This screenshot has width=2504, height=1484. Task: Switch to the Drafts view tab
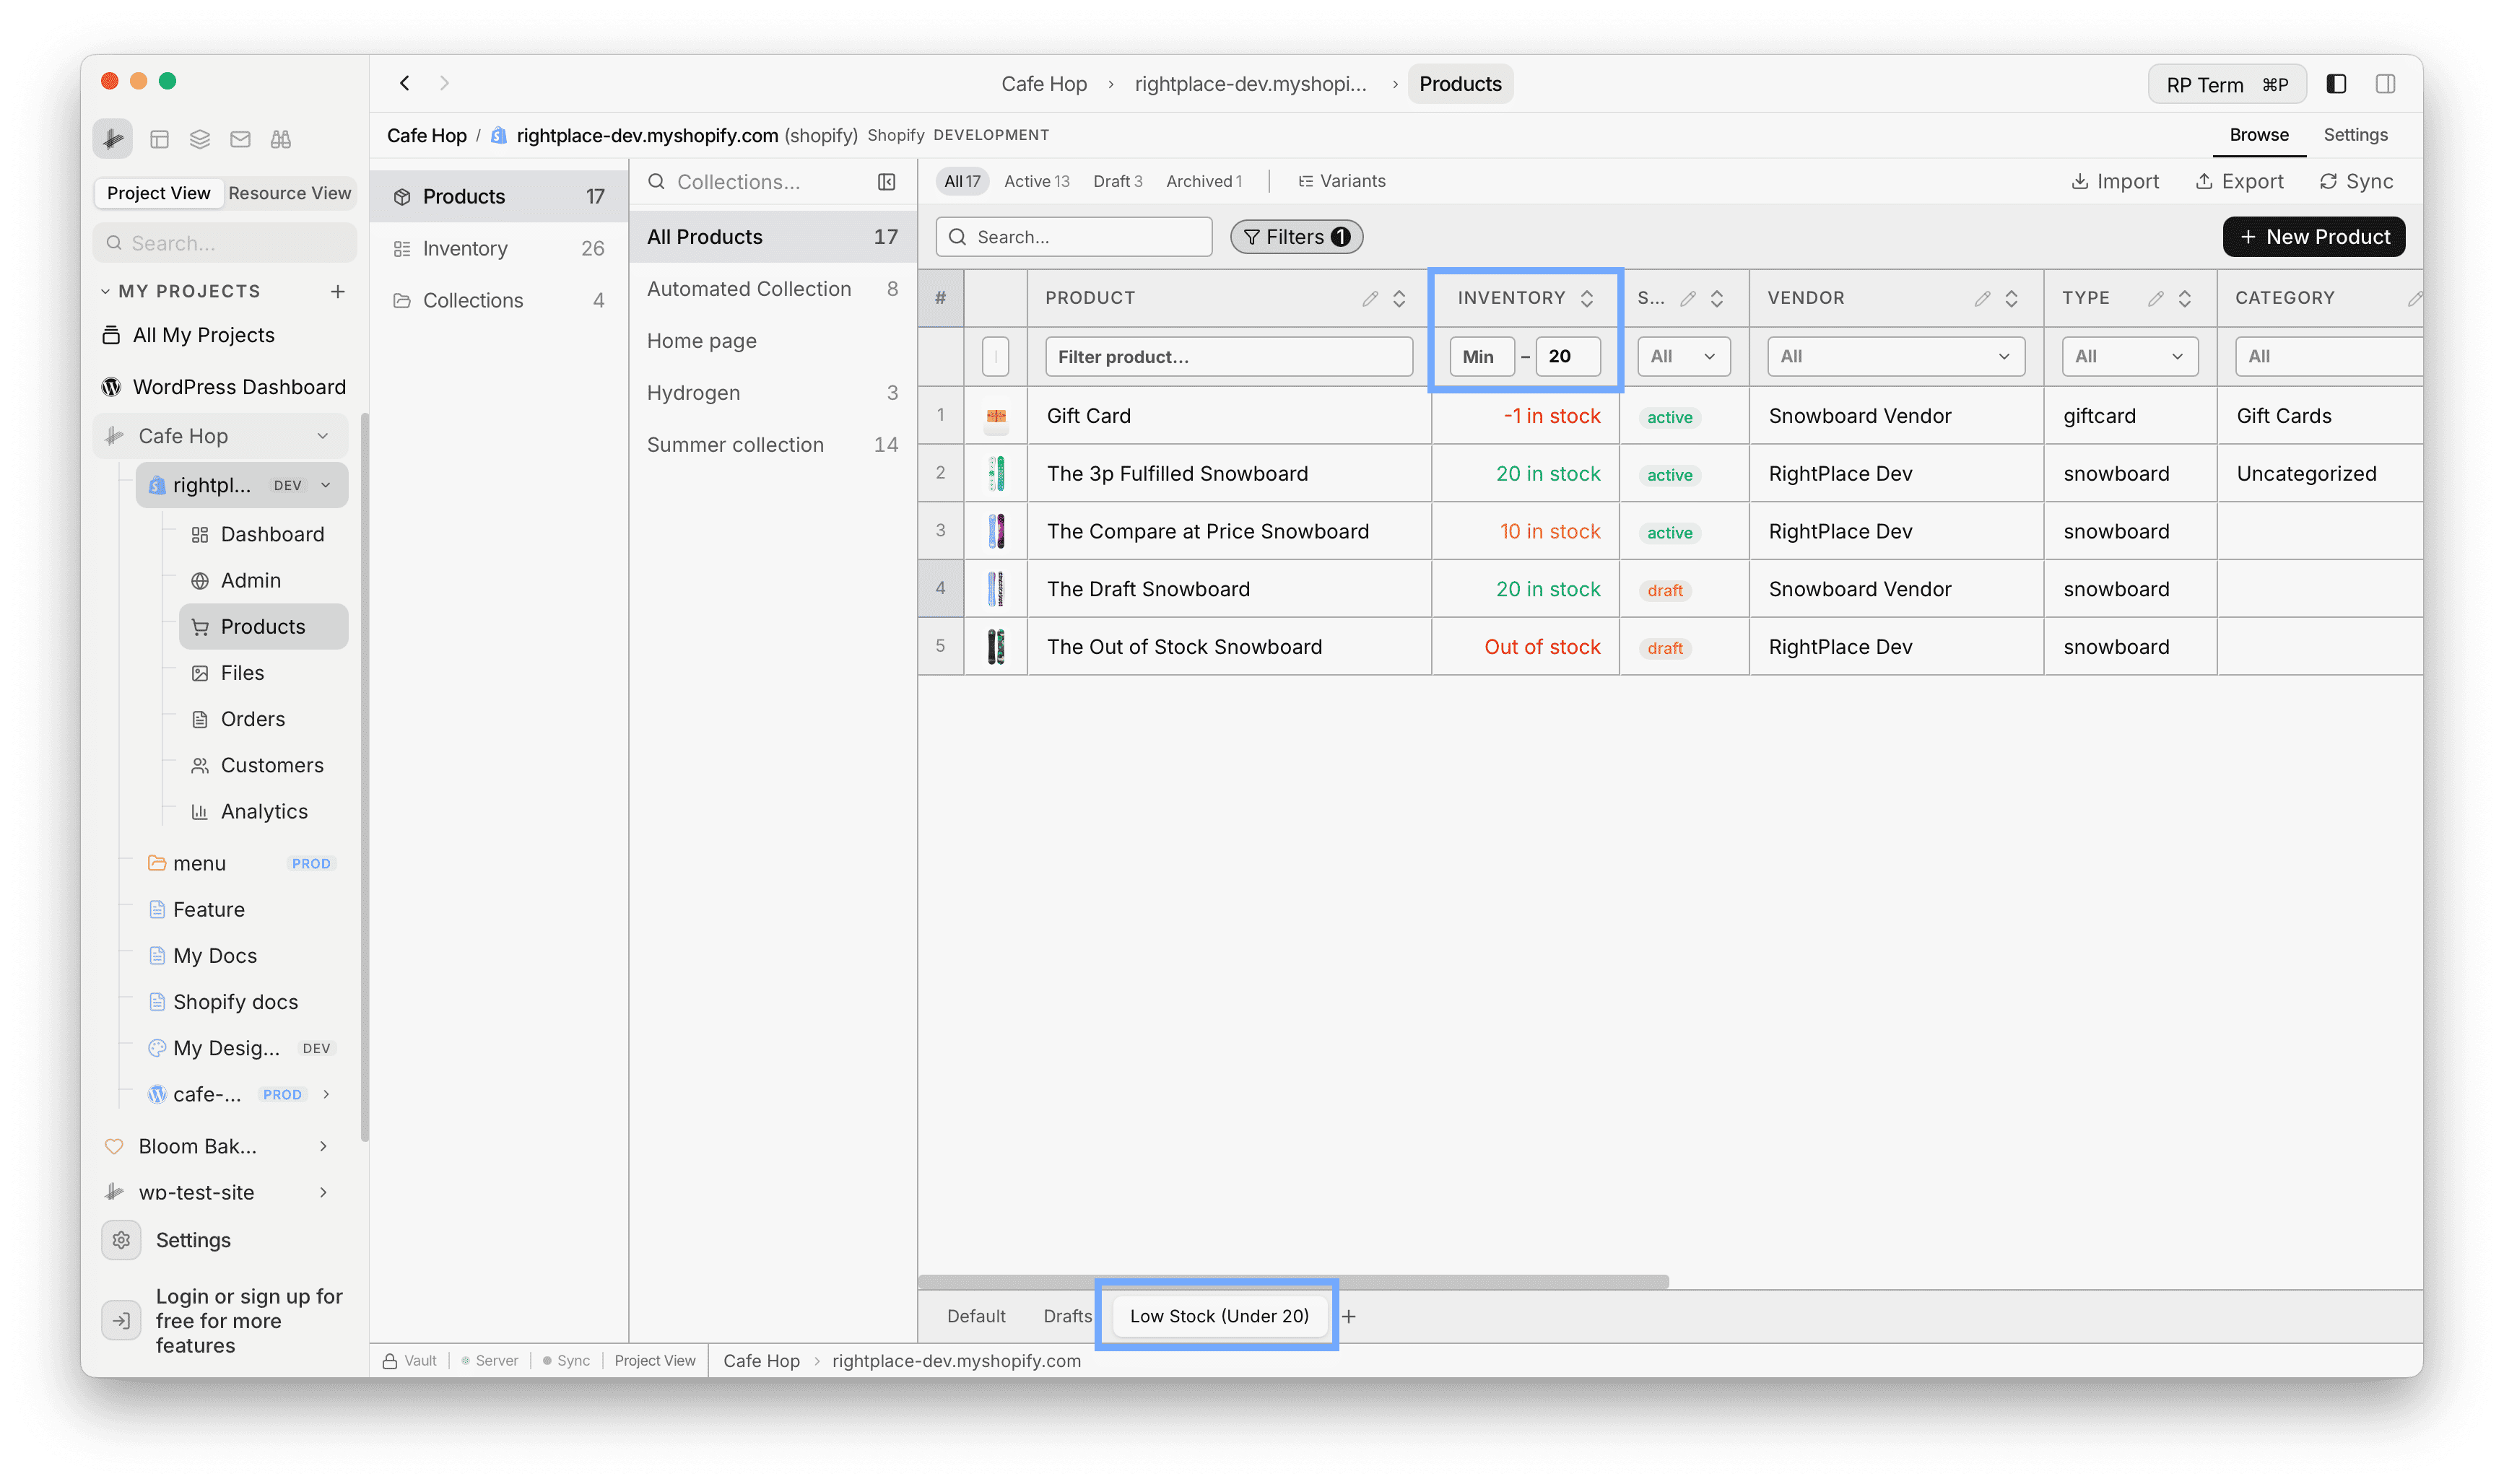1067,1316
